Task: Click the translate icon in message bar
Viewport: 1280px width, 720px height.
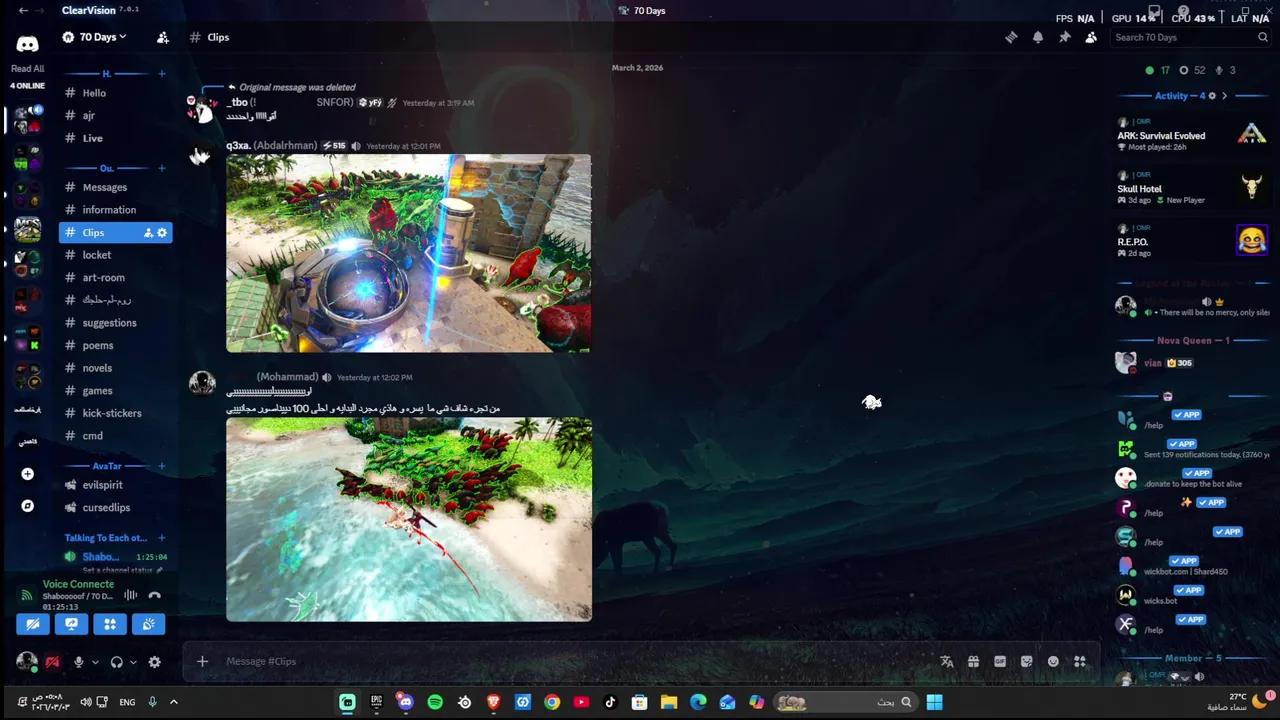Action: click(947, 661)
